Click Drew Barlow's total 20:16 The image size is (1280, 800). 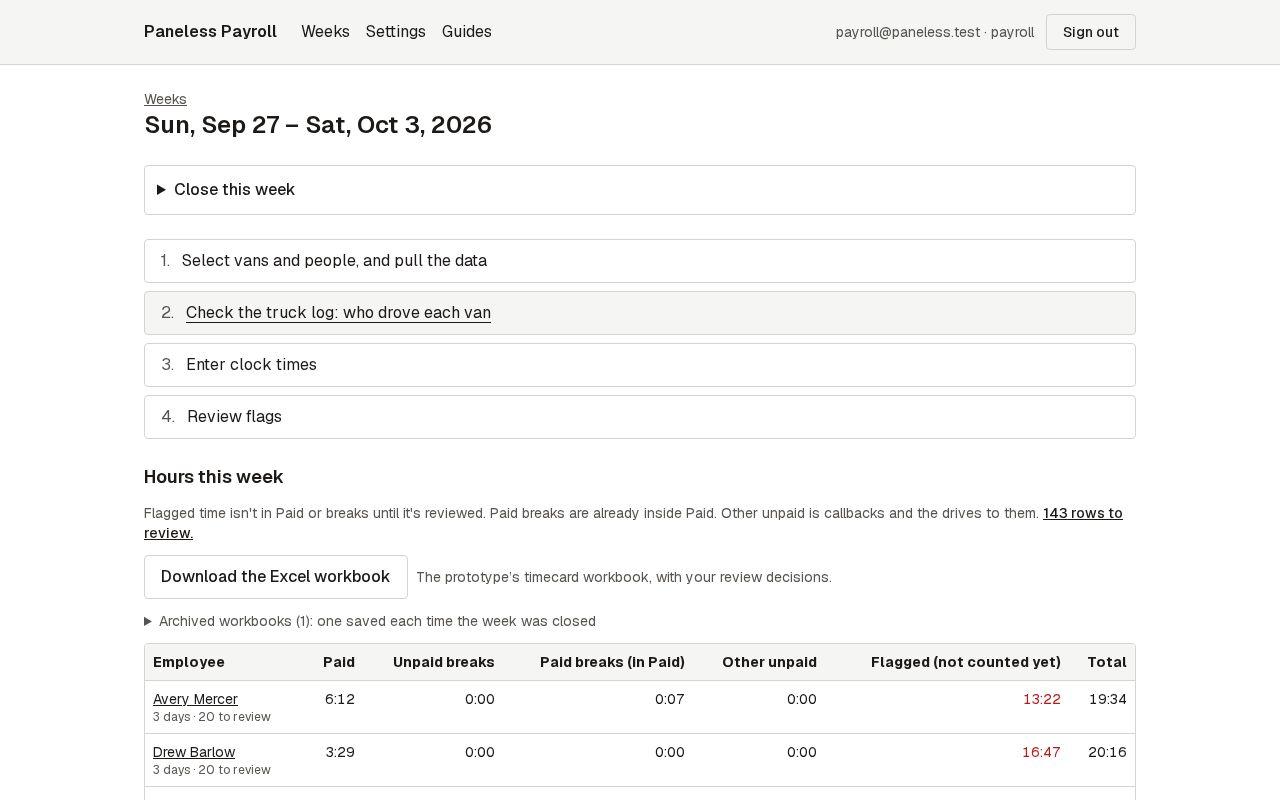1107,752
